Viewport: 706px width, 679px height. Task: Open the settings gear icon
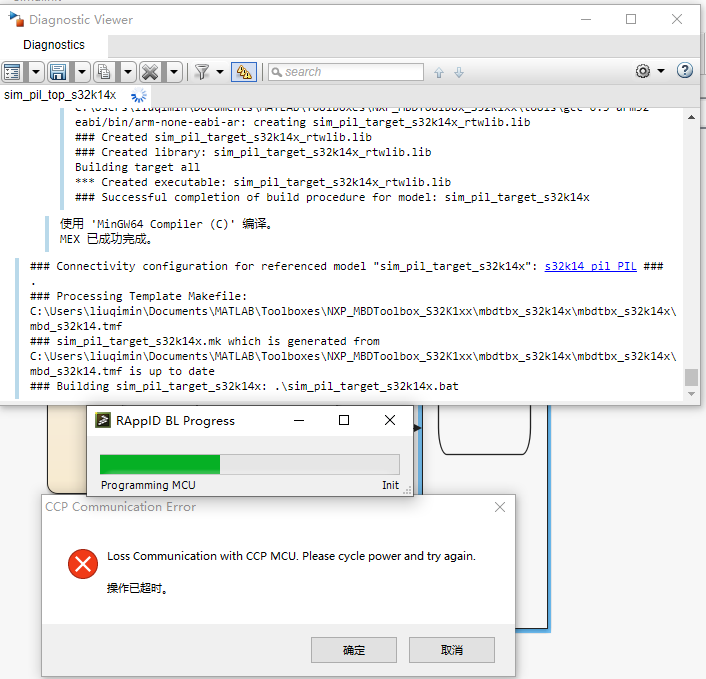[643, 71]
